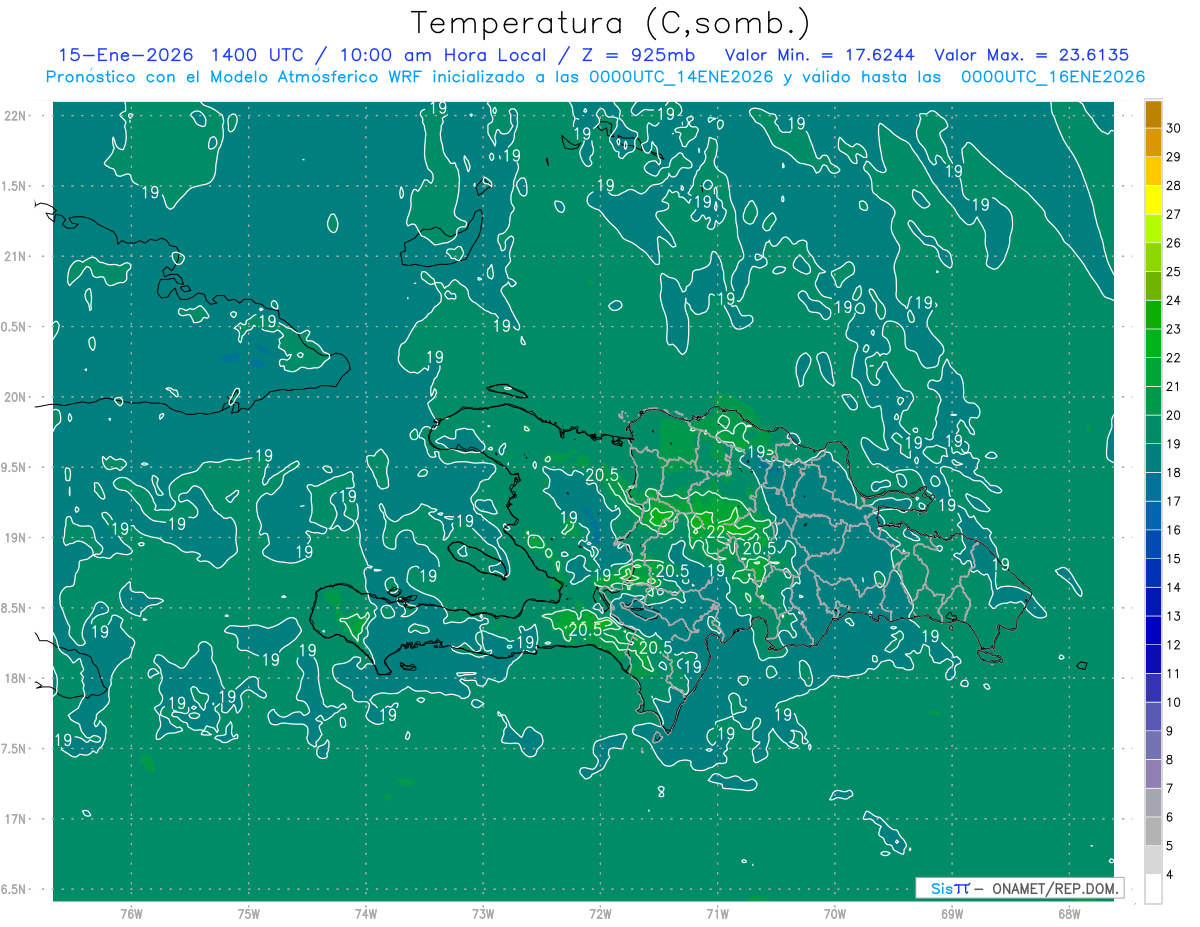Select the Valor Max. = 23.6135 text
Image resolution: width=1200 pixels, height=927 pixels.
point(1031,55)
